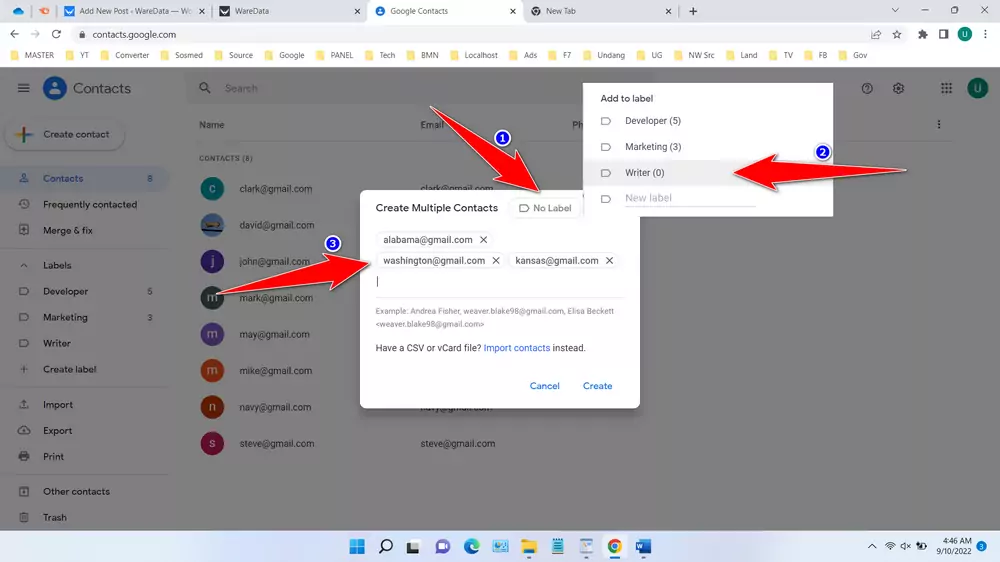The image size is (1000, 562).
Task: Remove the alabama@gmail.com chip
Action: click(x=484, y=240)
